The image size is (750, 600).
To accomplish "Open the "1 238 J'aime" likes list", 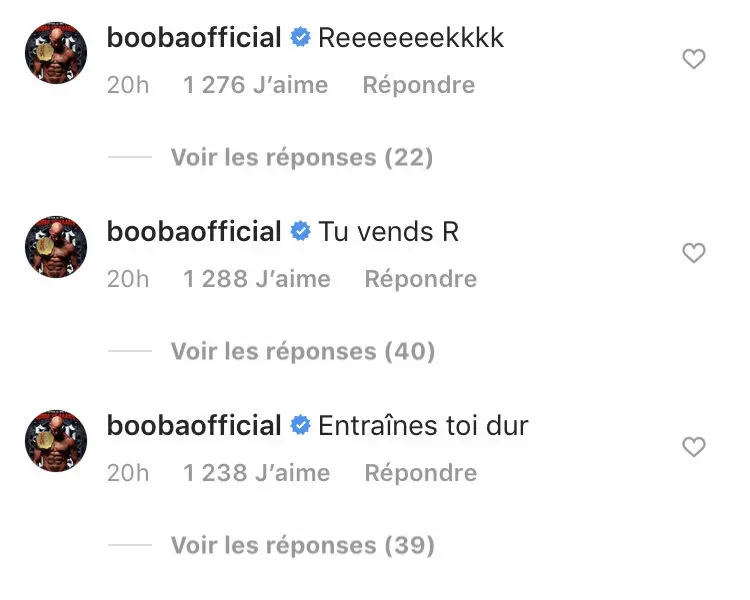I will point(256,472).
